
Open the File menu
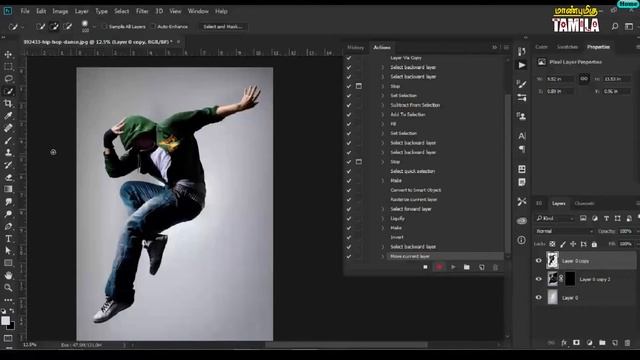[25, 11]
